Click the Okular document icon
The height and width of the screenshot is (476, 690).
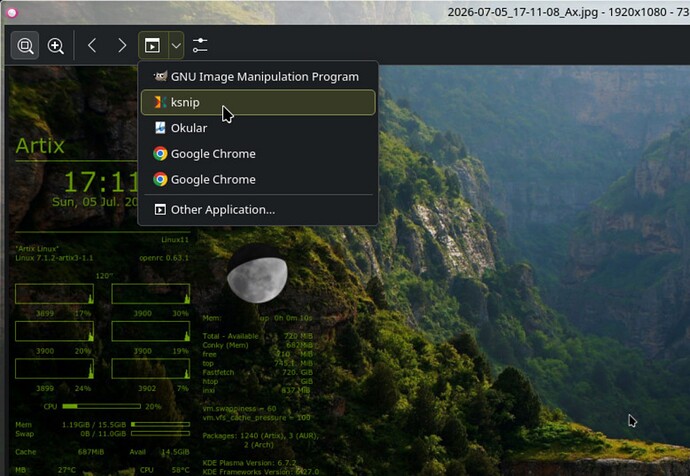[160, 128]
